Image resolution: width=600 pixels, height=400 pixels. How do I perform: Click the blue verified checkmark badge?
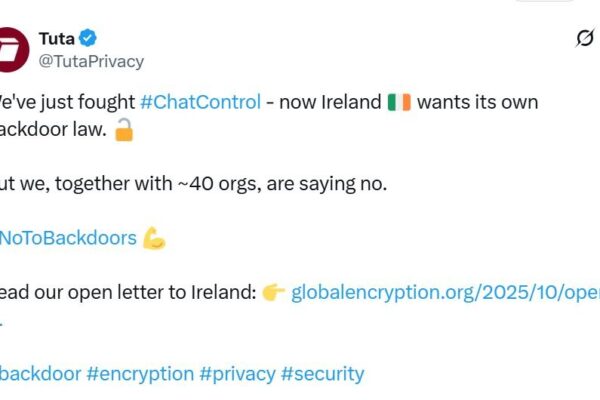(x=89, y=39)
